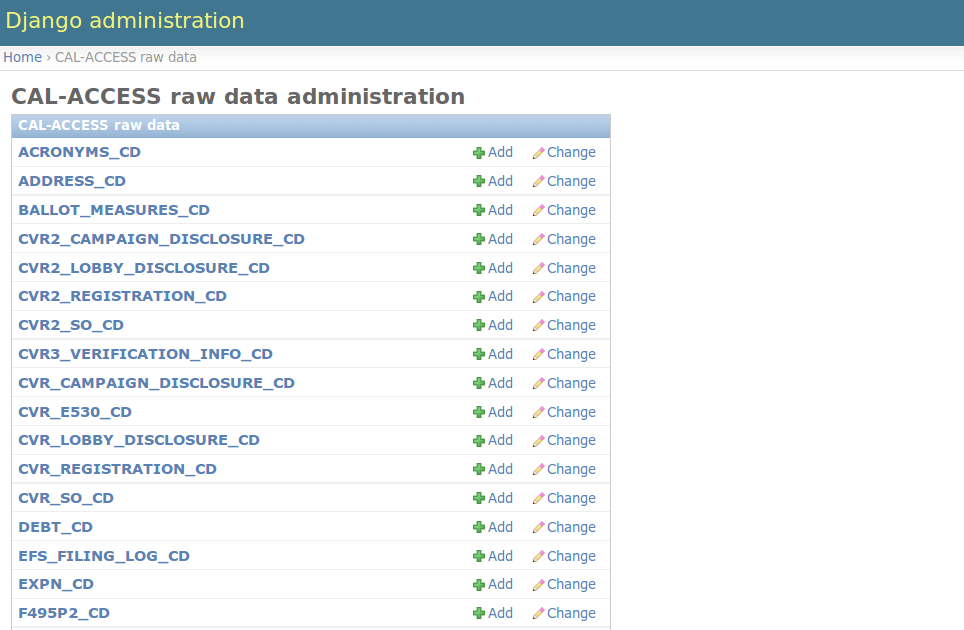
Task: Go to Home in the breadcrumb
Action: [x=22, y=57]
